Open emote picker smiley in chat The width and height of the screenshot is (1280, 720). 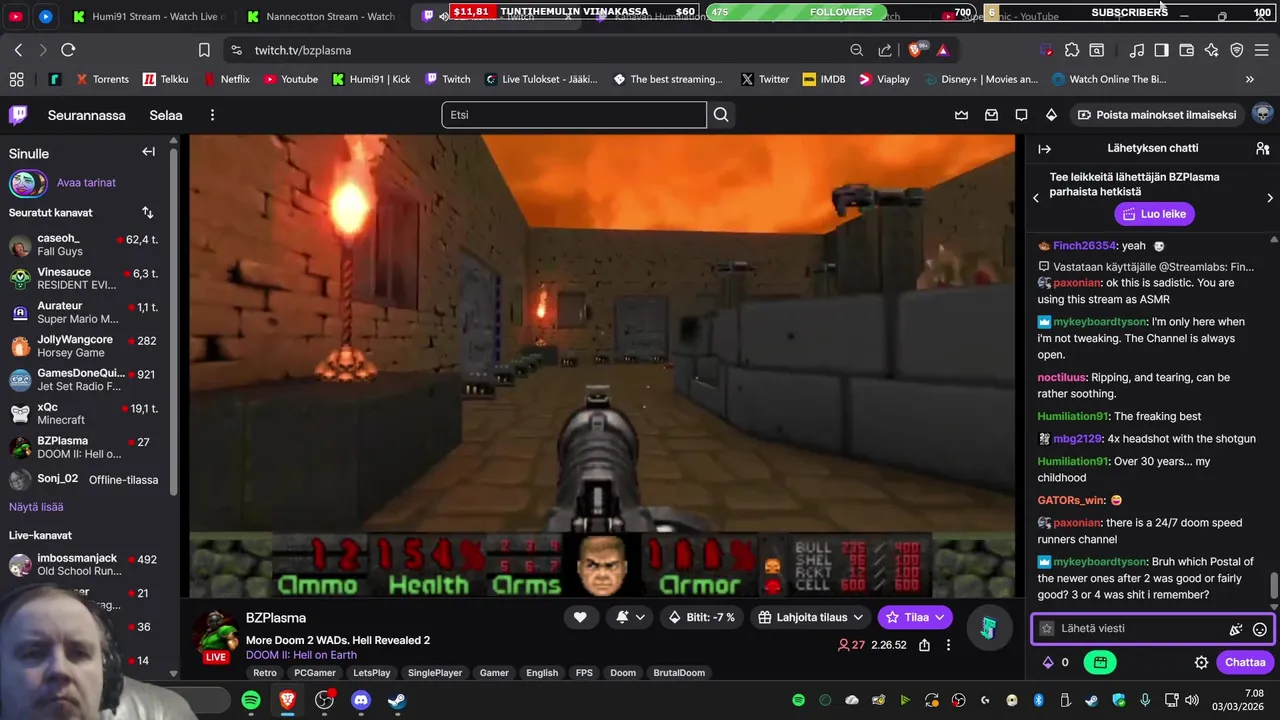1260,629
